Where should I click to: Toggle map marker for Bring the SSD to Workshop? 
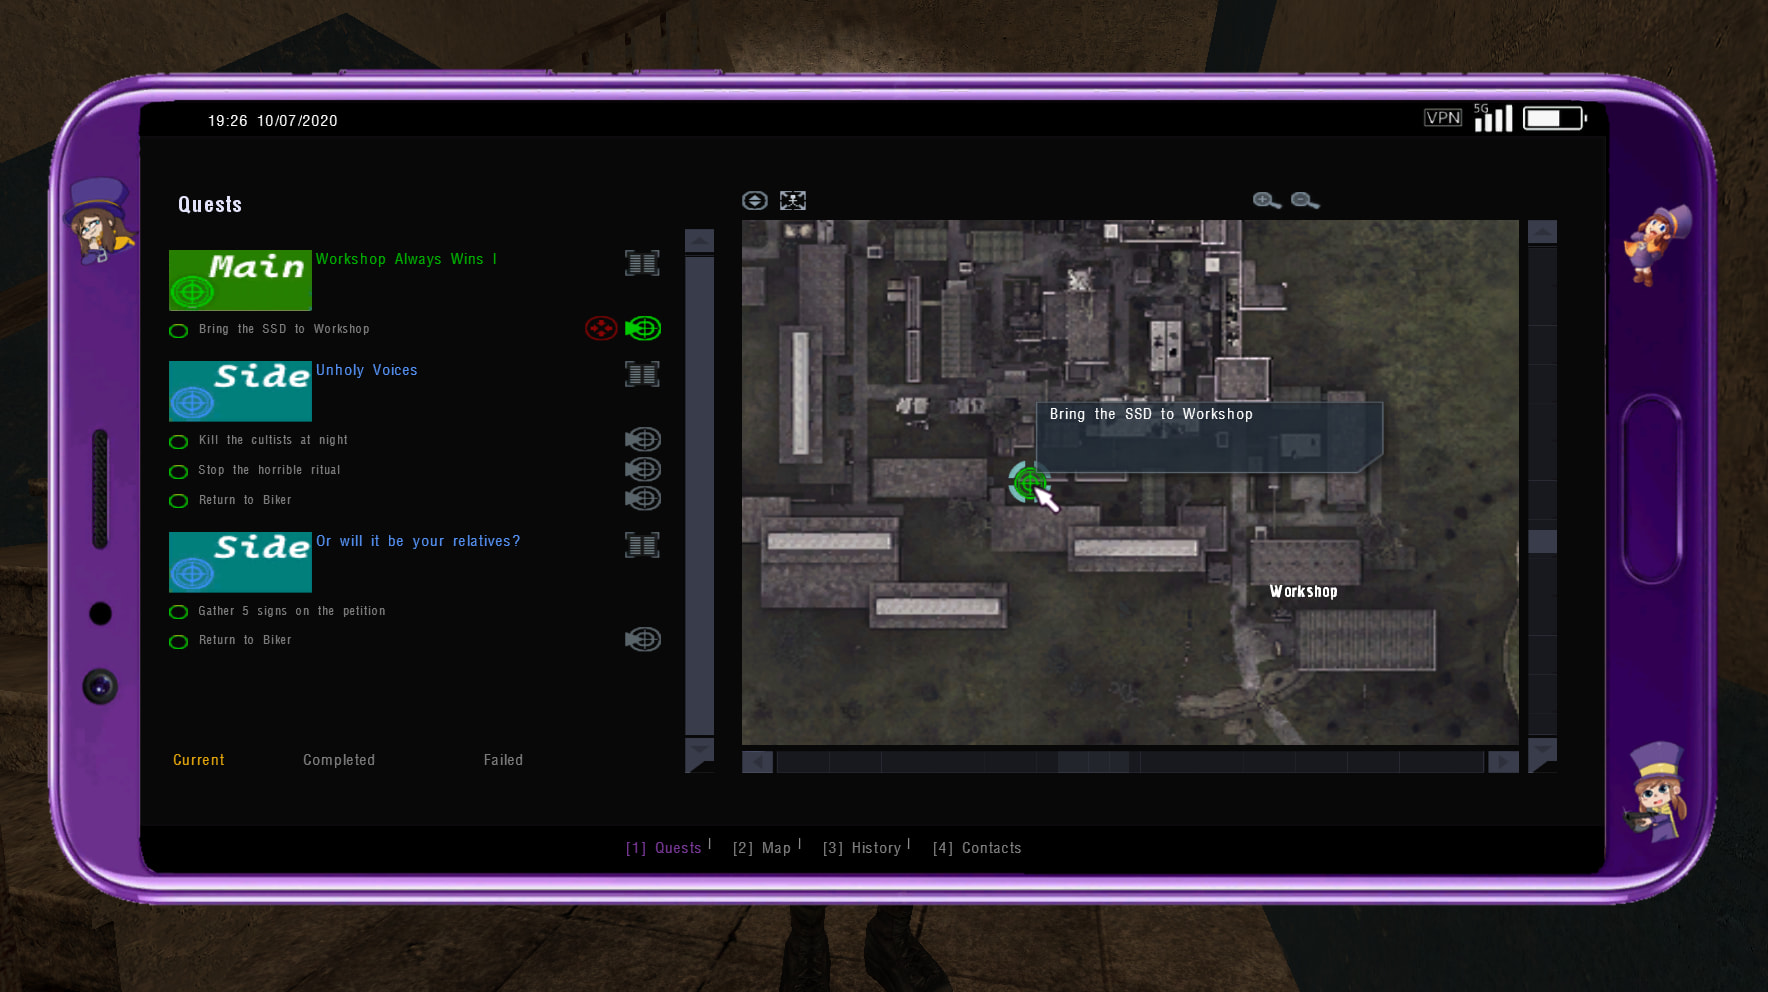[643, 328]
